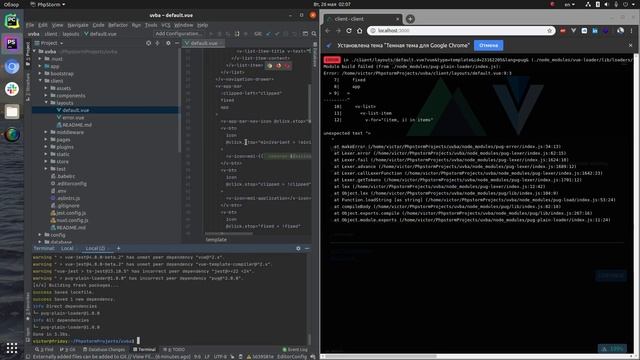The width and height of the screenshot is (640, 360).
Task: Expand the config folder
Action: click(x=40, y=235)
